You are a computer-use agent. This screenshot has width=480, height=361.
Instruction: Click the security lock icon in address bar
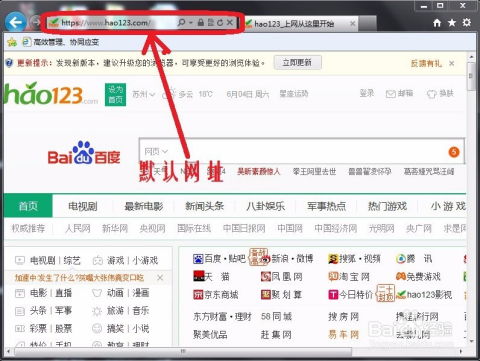[x=201, y=23]
